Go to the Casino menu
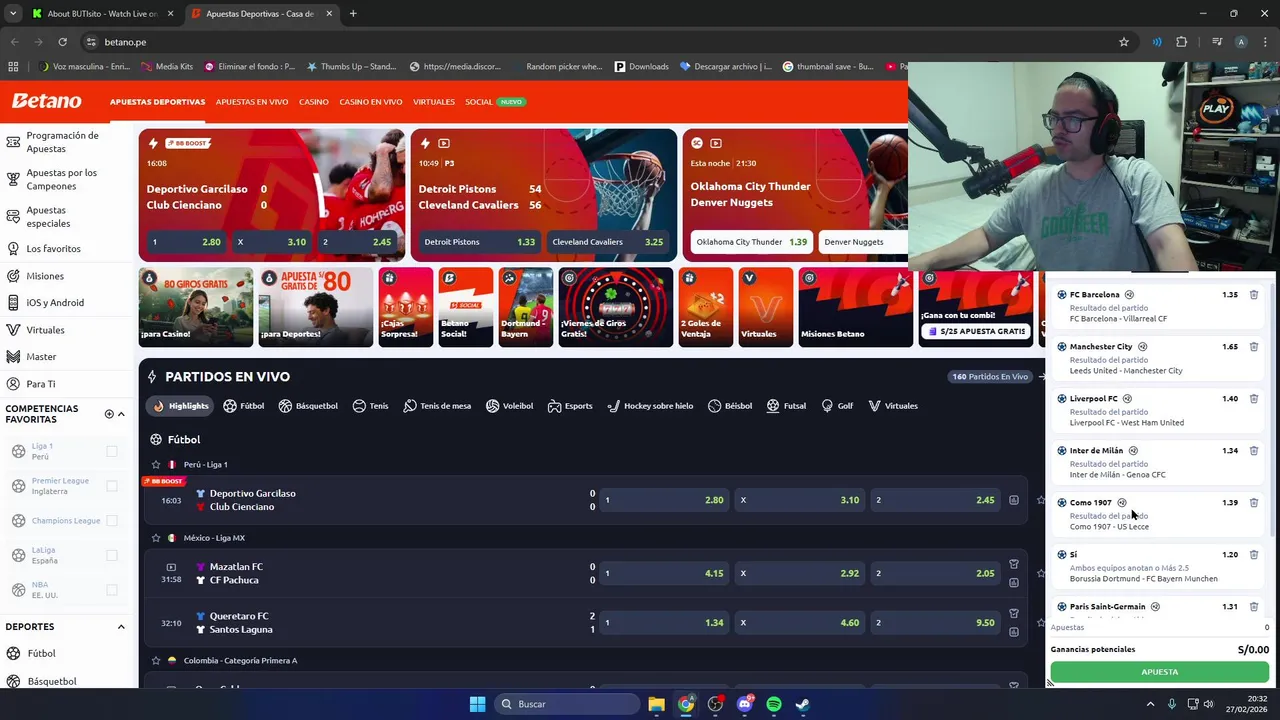 point(314,102)
